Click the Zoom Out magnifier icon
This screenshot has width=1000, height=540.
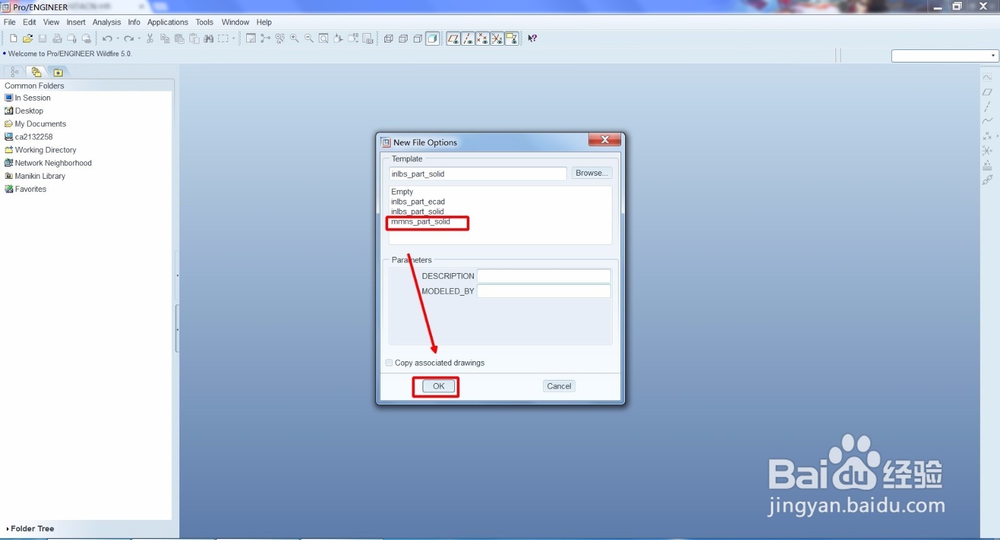(309, 39)
